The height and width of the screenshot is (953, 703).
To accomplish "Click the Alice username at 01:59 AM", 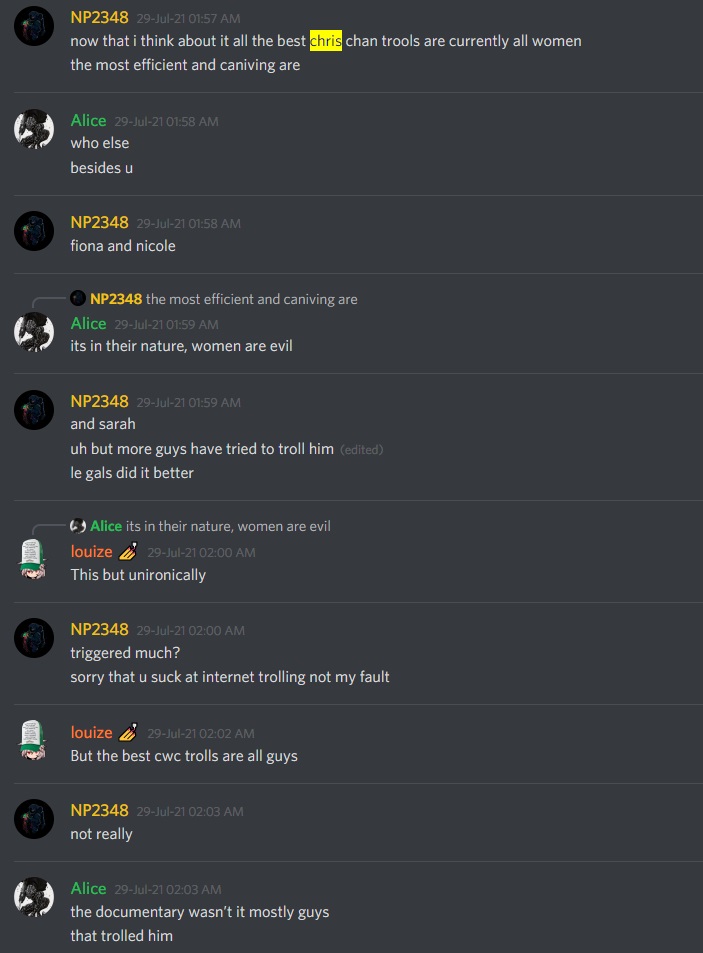I will (89, 323).
